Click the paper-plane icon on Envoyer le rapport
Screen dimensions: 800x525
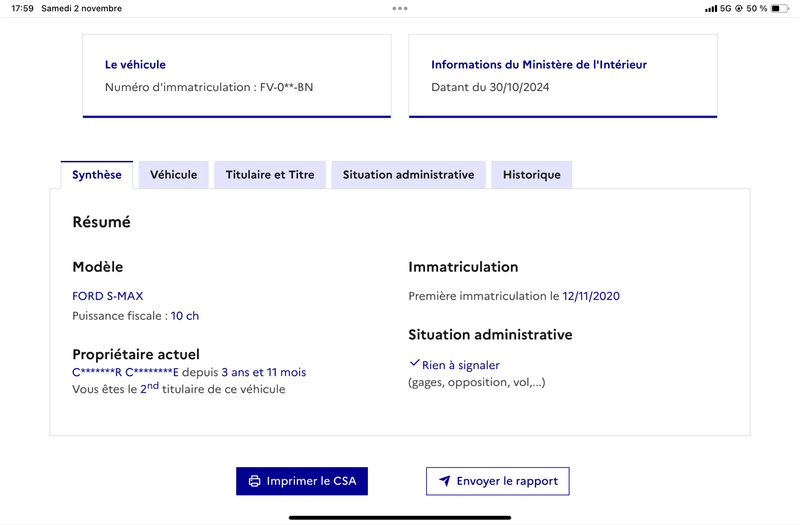point(445,481)
